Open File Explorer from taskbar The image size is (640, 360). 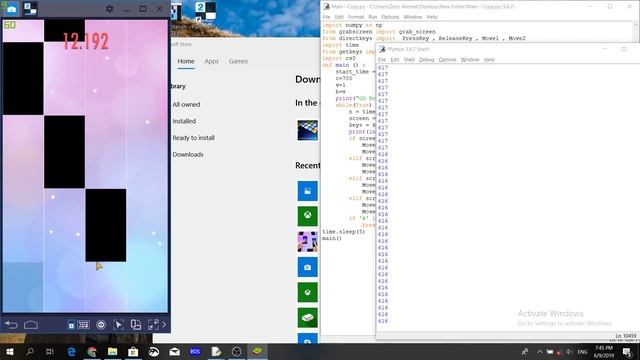[112, 351]
